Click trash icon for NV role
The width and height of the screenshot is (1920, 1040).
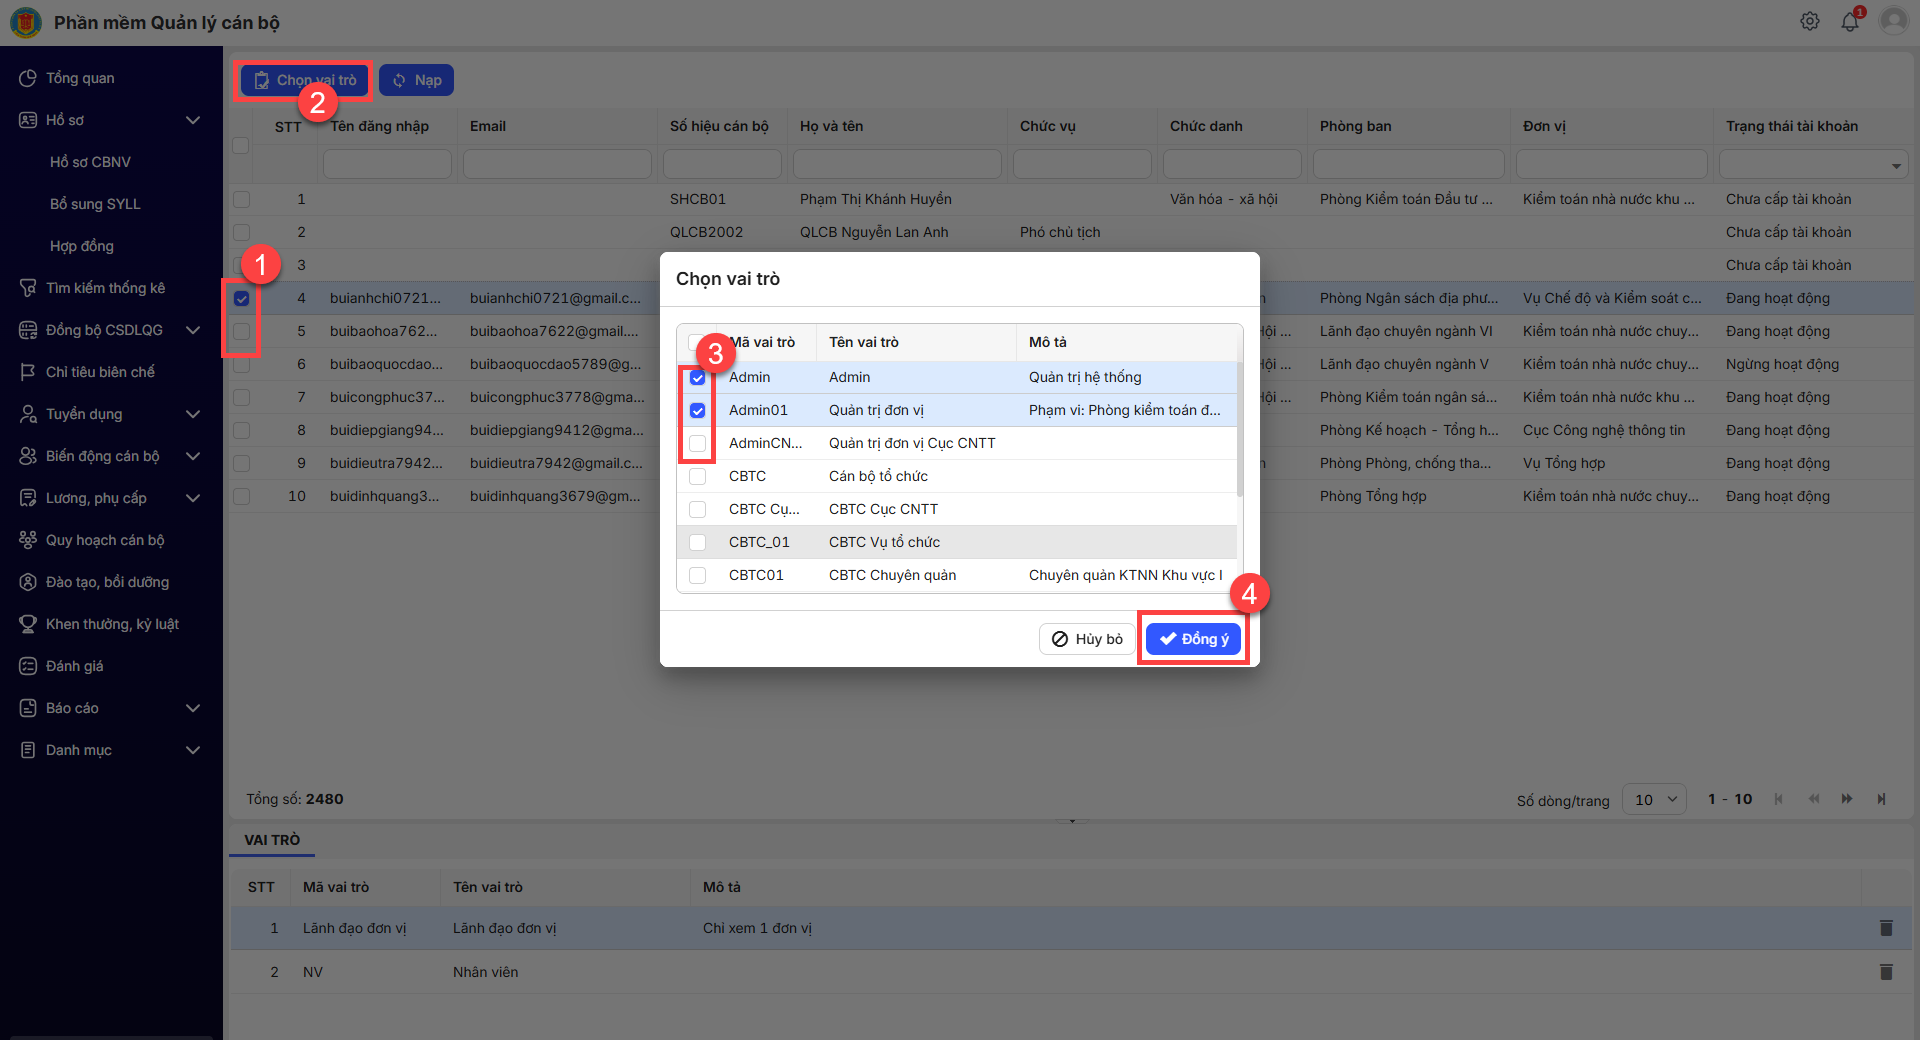1886,972
